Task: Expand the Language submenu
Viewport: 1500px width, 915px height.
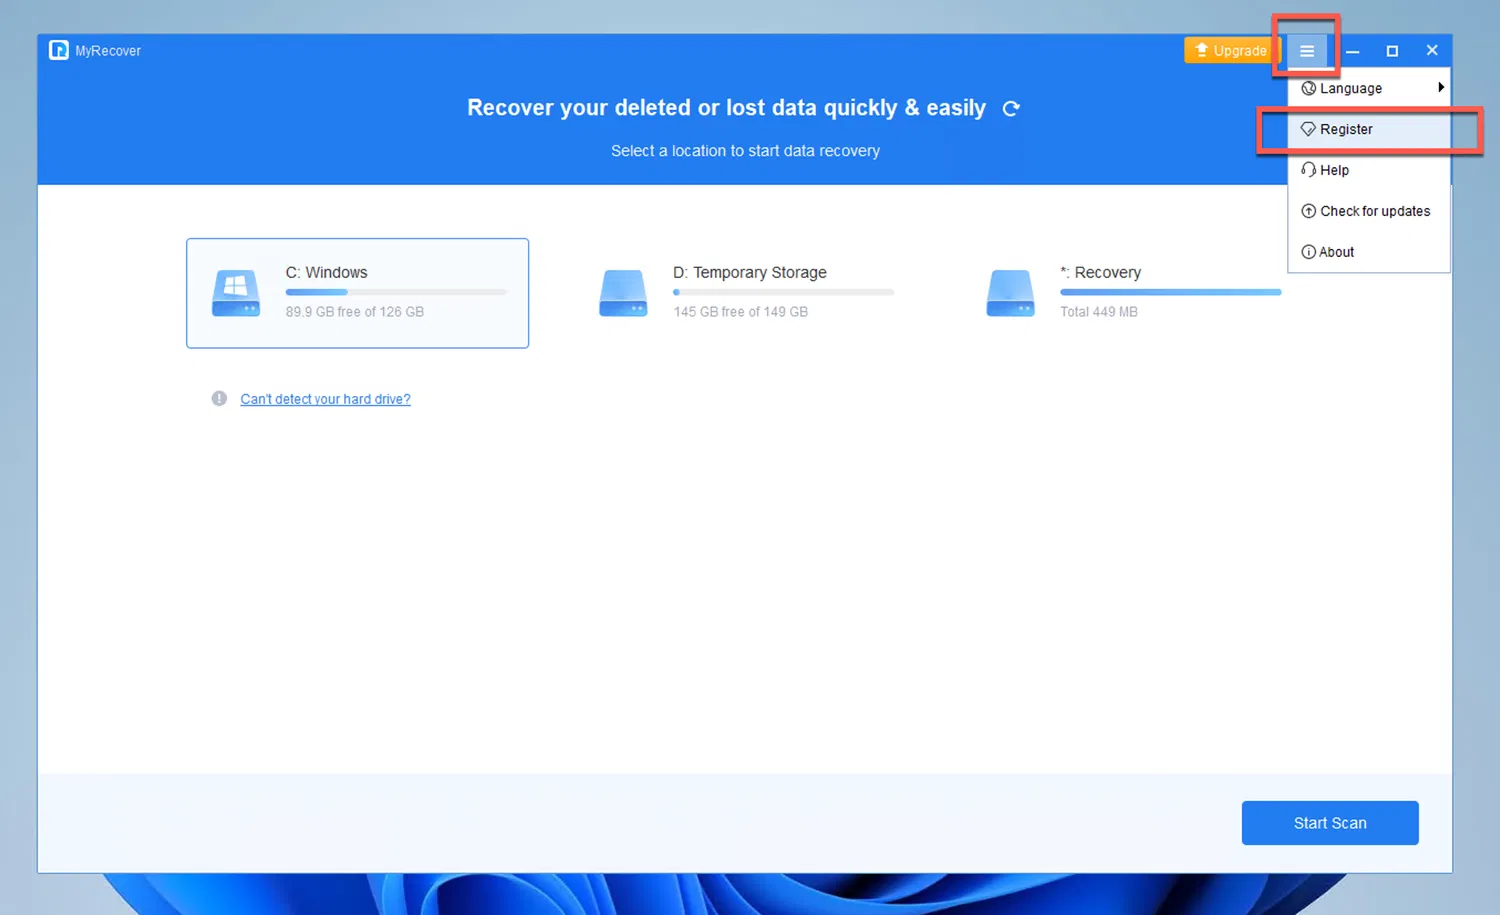Action: point(1370,88)
